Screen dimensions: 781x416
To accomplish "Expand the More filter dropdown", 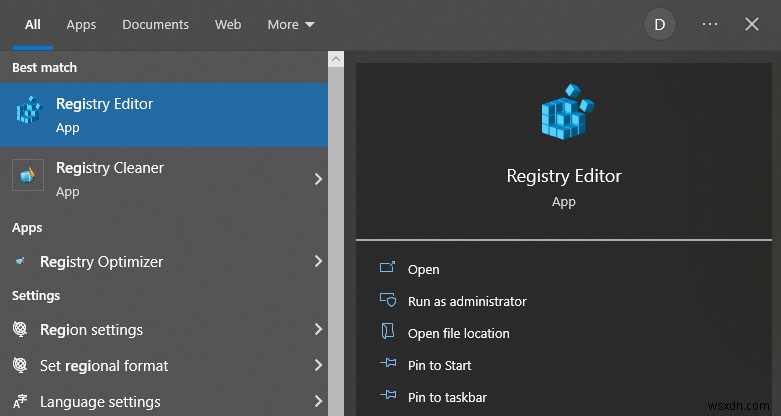I will [291, 25].
